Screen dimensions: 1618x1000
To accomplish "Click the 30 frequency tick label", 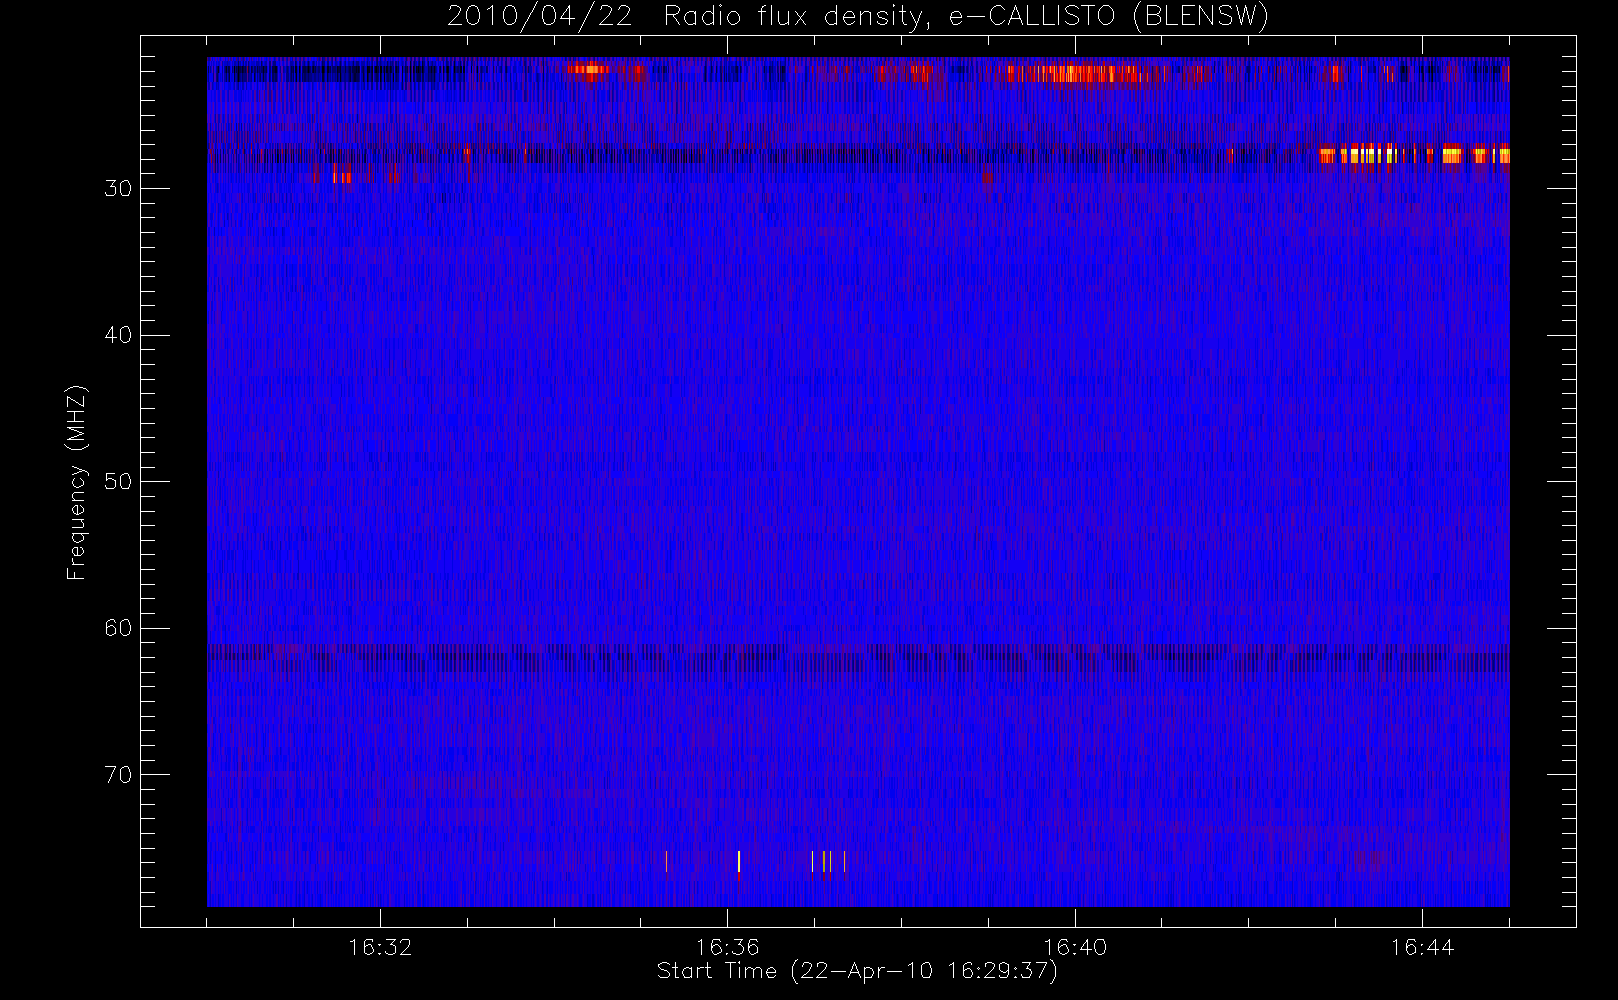I will 118,188.
